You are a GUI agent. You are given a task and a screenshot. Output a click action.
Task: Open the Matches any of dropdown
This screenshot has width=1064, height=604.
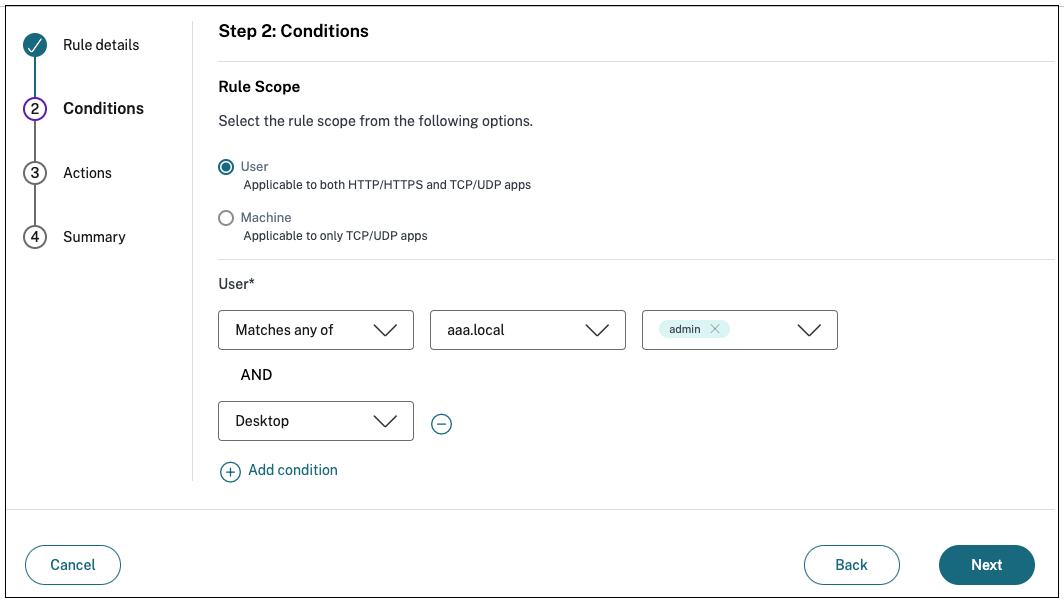click(x=315, y=330)
